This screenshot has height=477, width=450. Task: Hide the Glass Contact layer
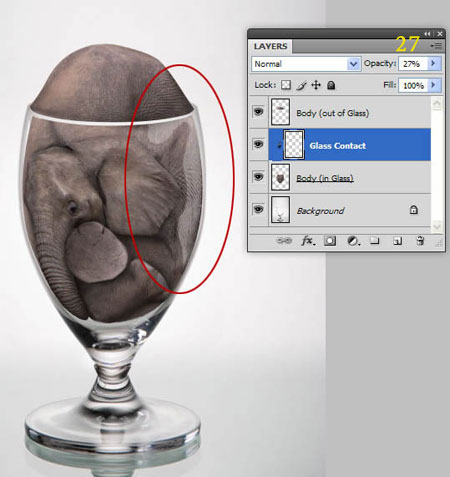(258, 144)
